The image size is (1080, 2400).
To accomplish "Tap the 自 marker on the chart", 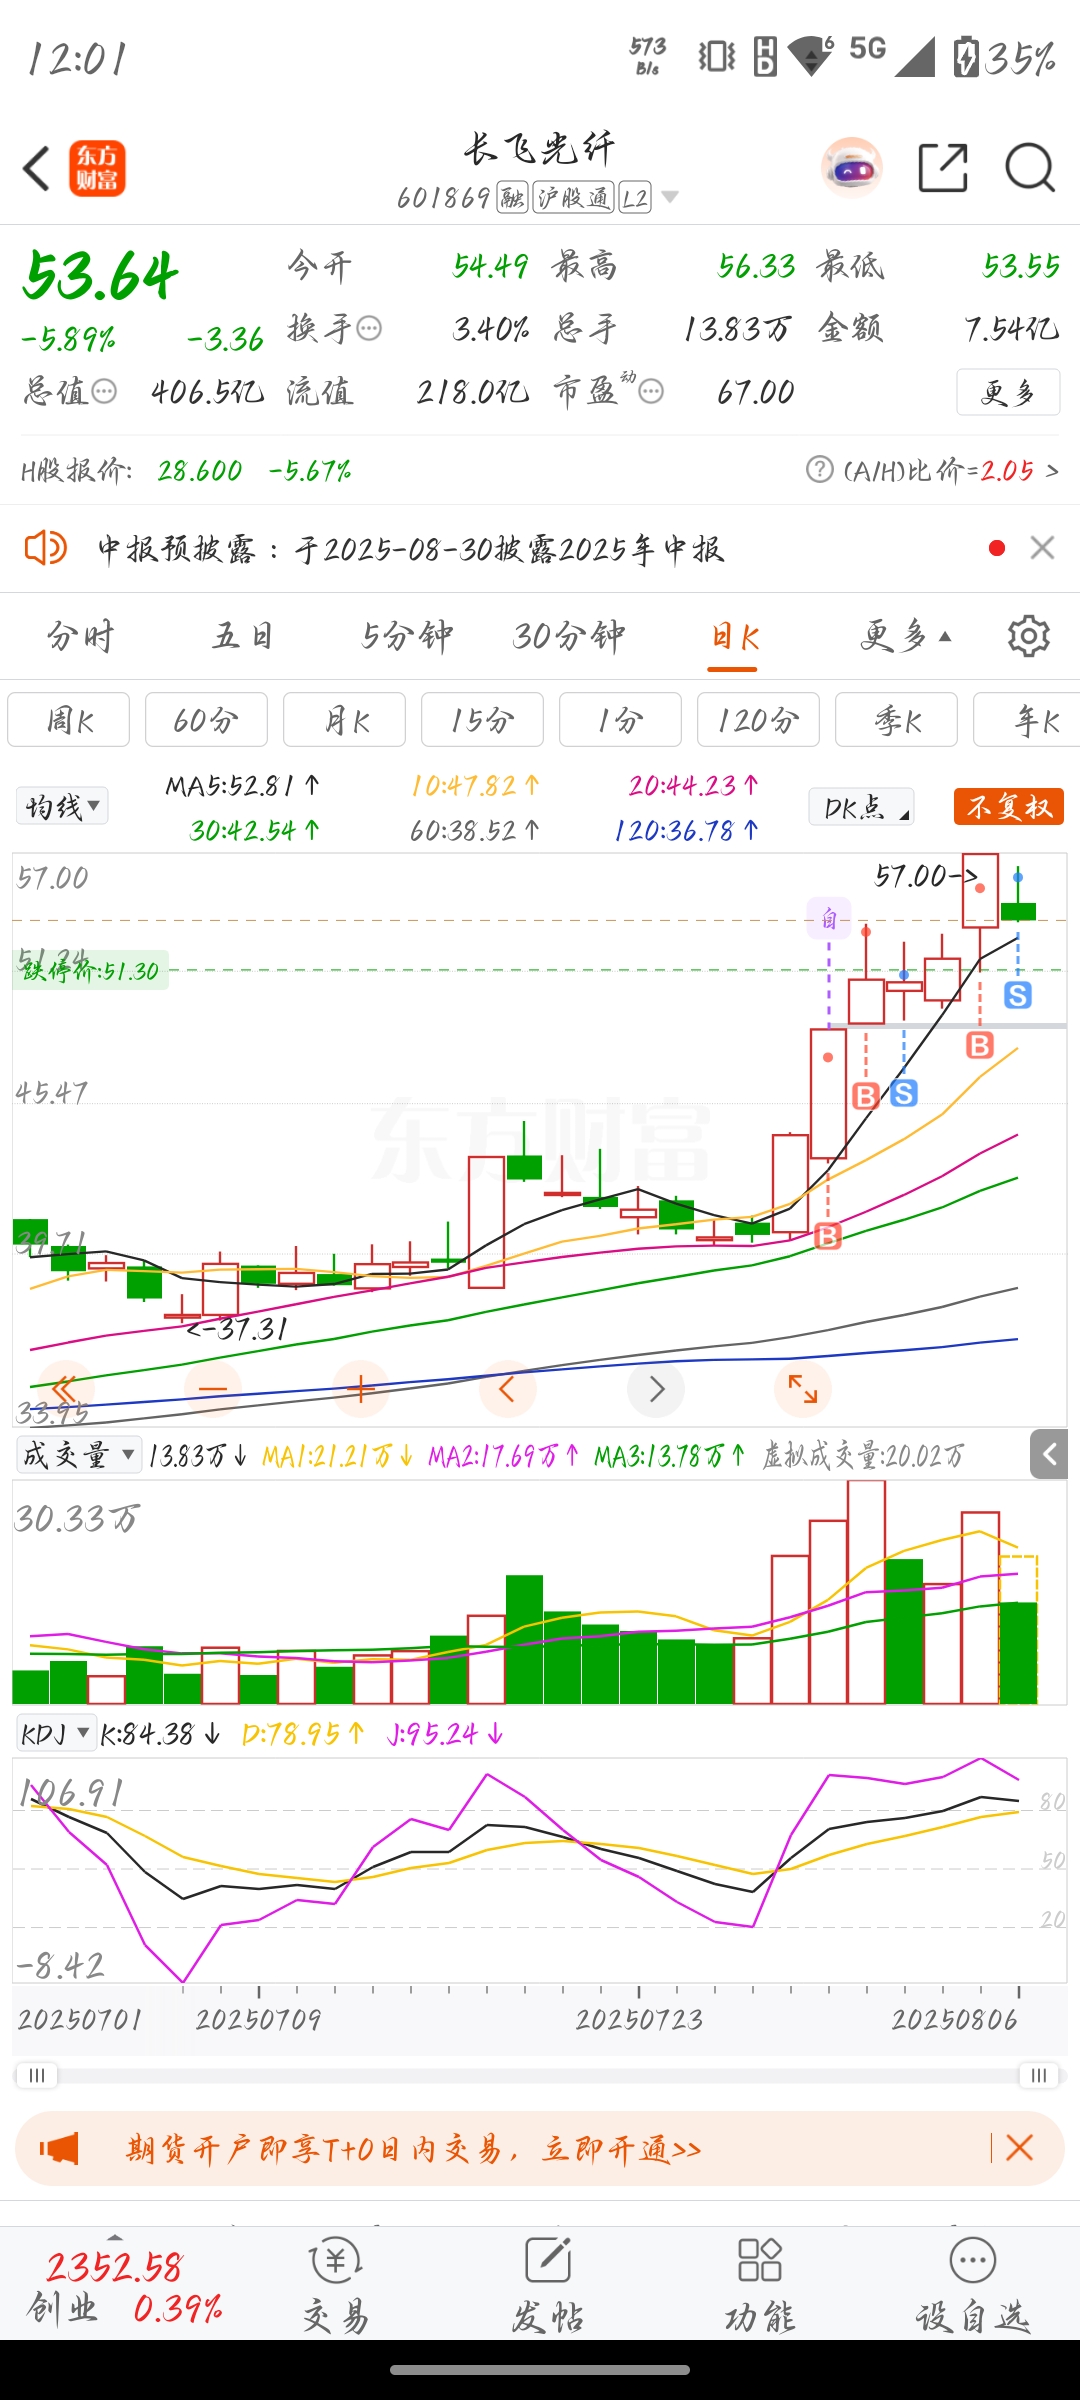I will [829, 918].
